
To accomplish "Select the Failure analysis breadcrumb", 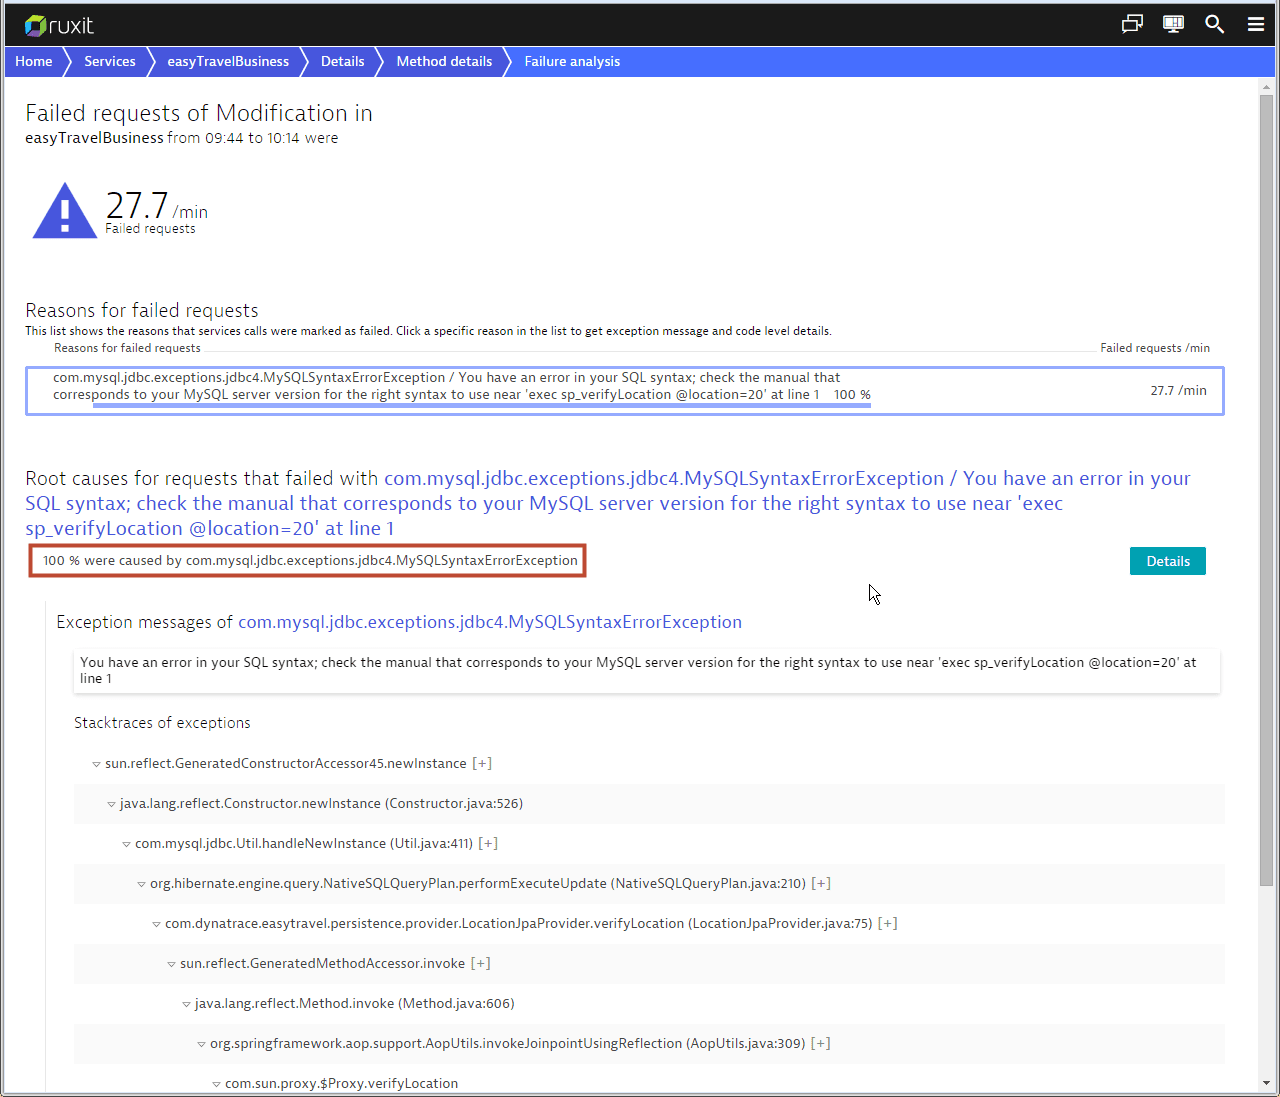I will click(572, 61).
